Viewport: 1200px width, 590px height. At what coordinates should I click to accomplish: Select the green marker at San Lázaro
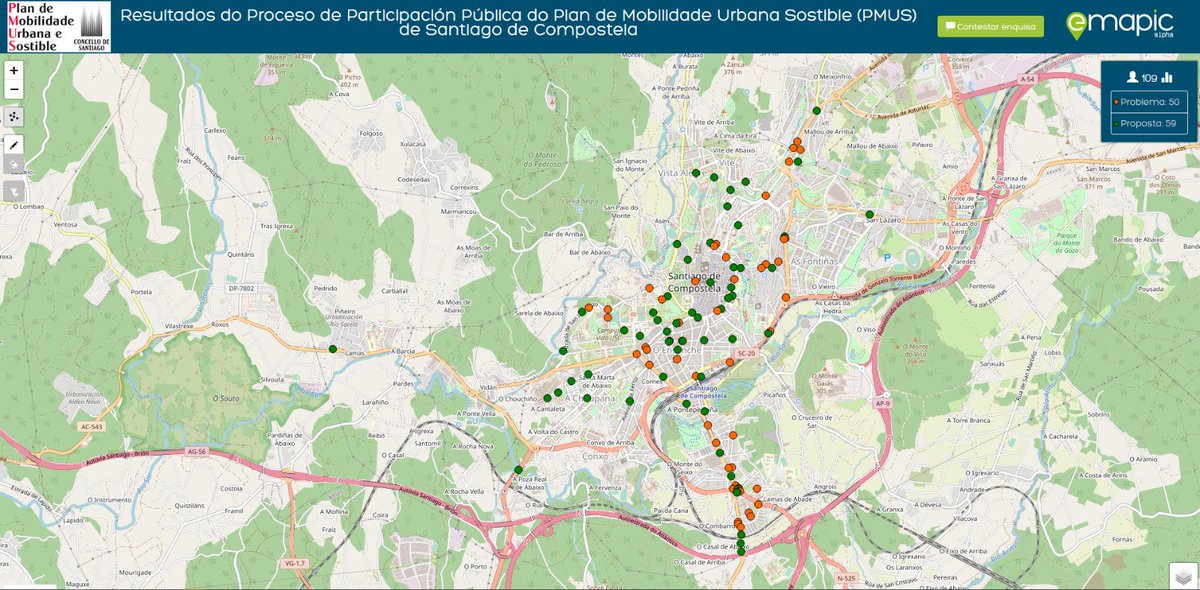click(x=869, y=214)
